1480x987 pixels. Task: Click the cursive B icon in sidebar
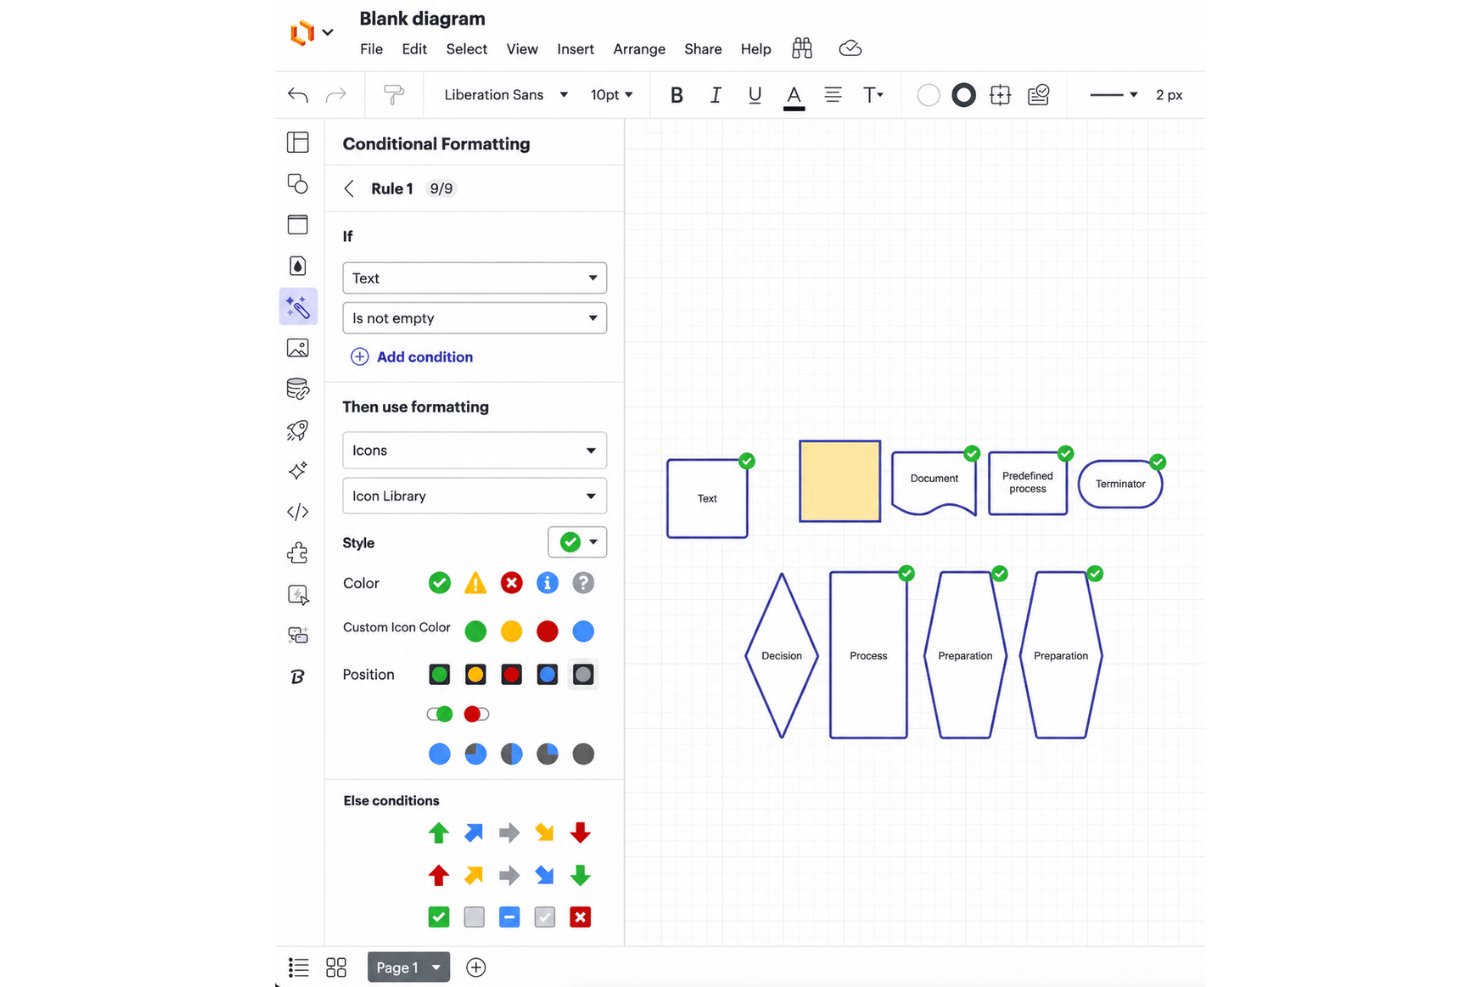point(298,677)
